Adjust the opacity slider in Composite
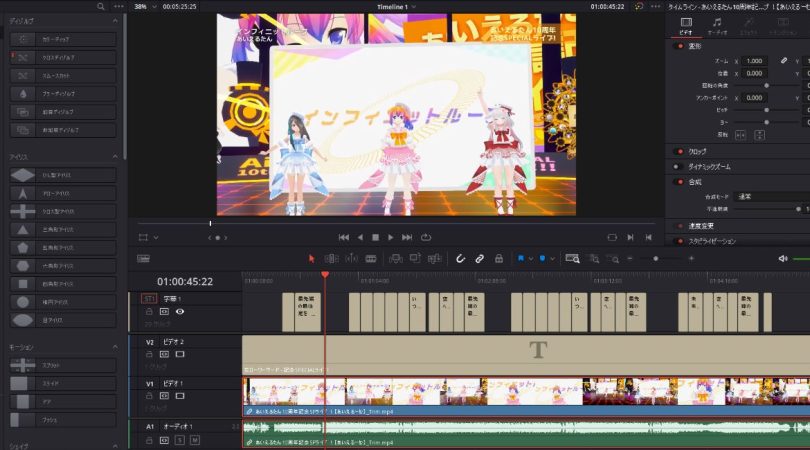This screenshot has width=810, height=450. tap(798, 209)
